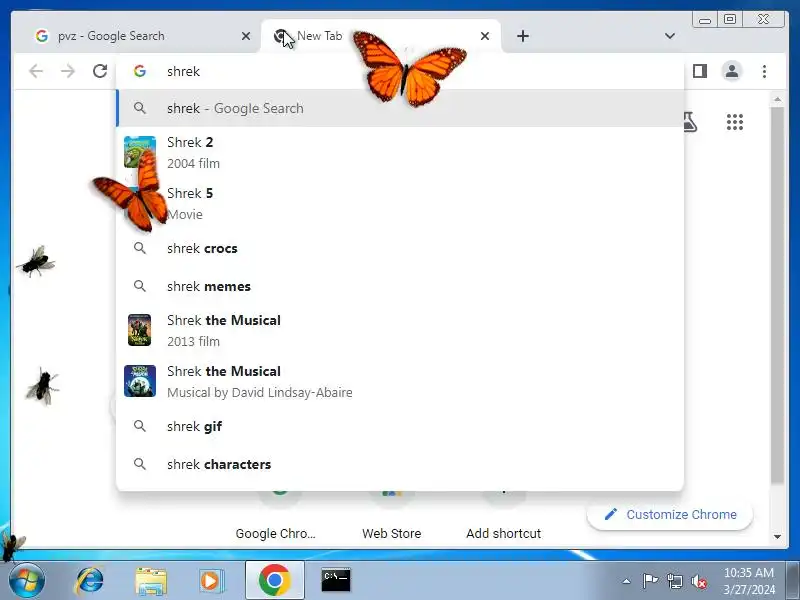
Task: Click the search icon beside shrek gif
Action: (x=140, y=427)
